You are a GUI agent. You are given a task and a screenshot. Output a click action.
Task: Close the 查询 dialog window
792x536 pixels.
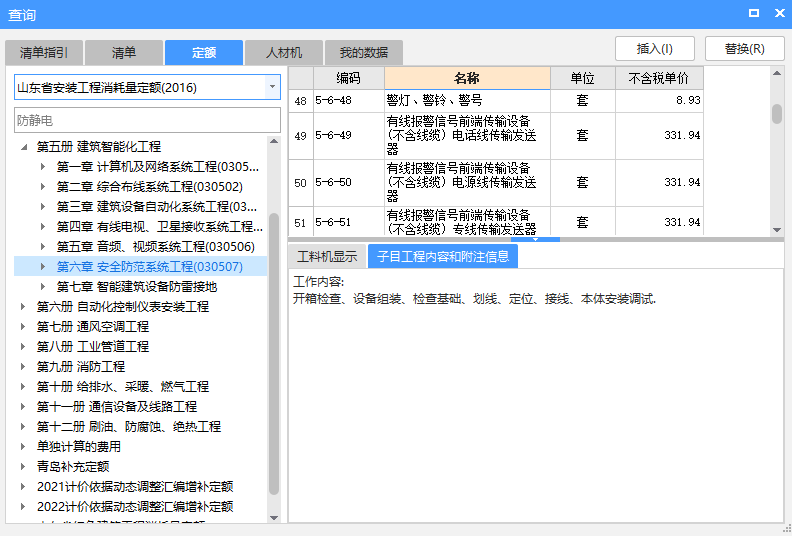point(780,13)
